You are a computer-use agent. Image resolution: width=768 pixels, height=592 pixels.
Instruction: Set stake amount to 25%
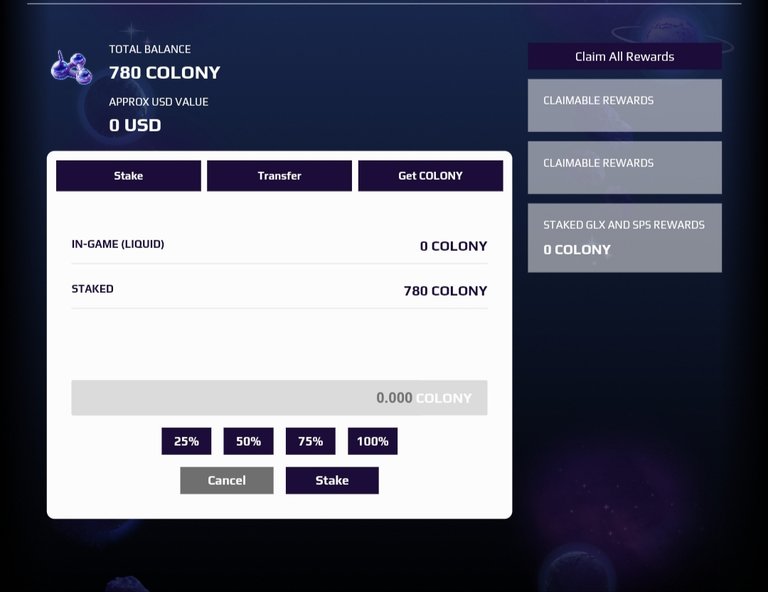[x=187, y=441]
